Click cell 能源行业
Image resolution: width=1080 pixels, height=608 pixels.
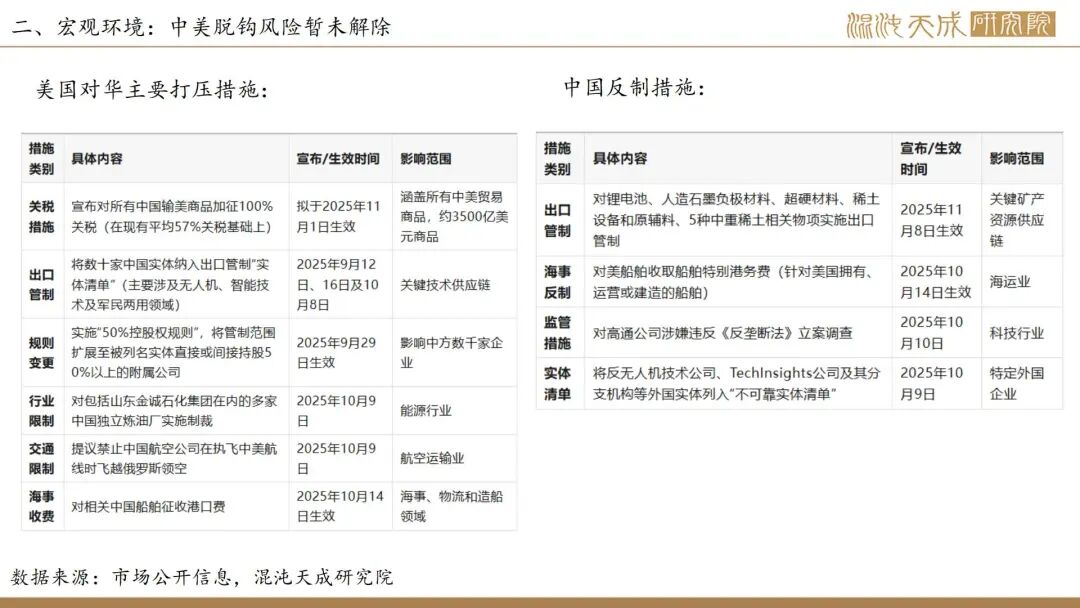coord(455,410)
